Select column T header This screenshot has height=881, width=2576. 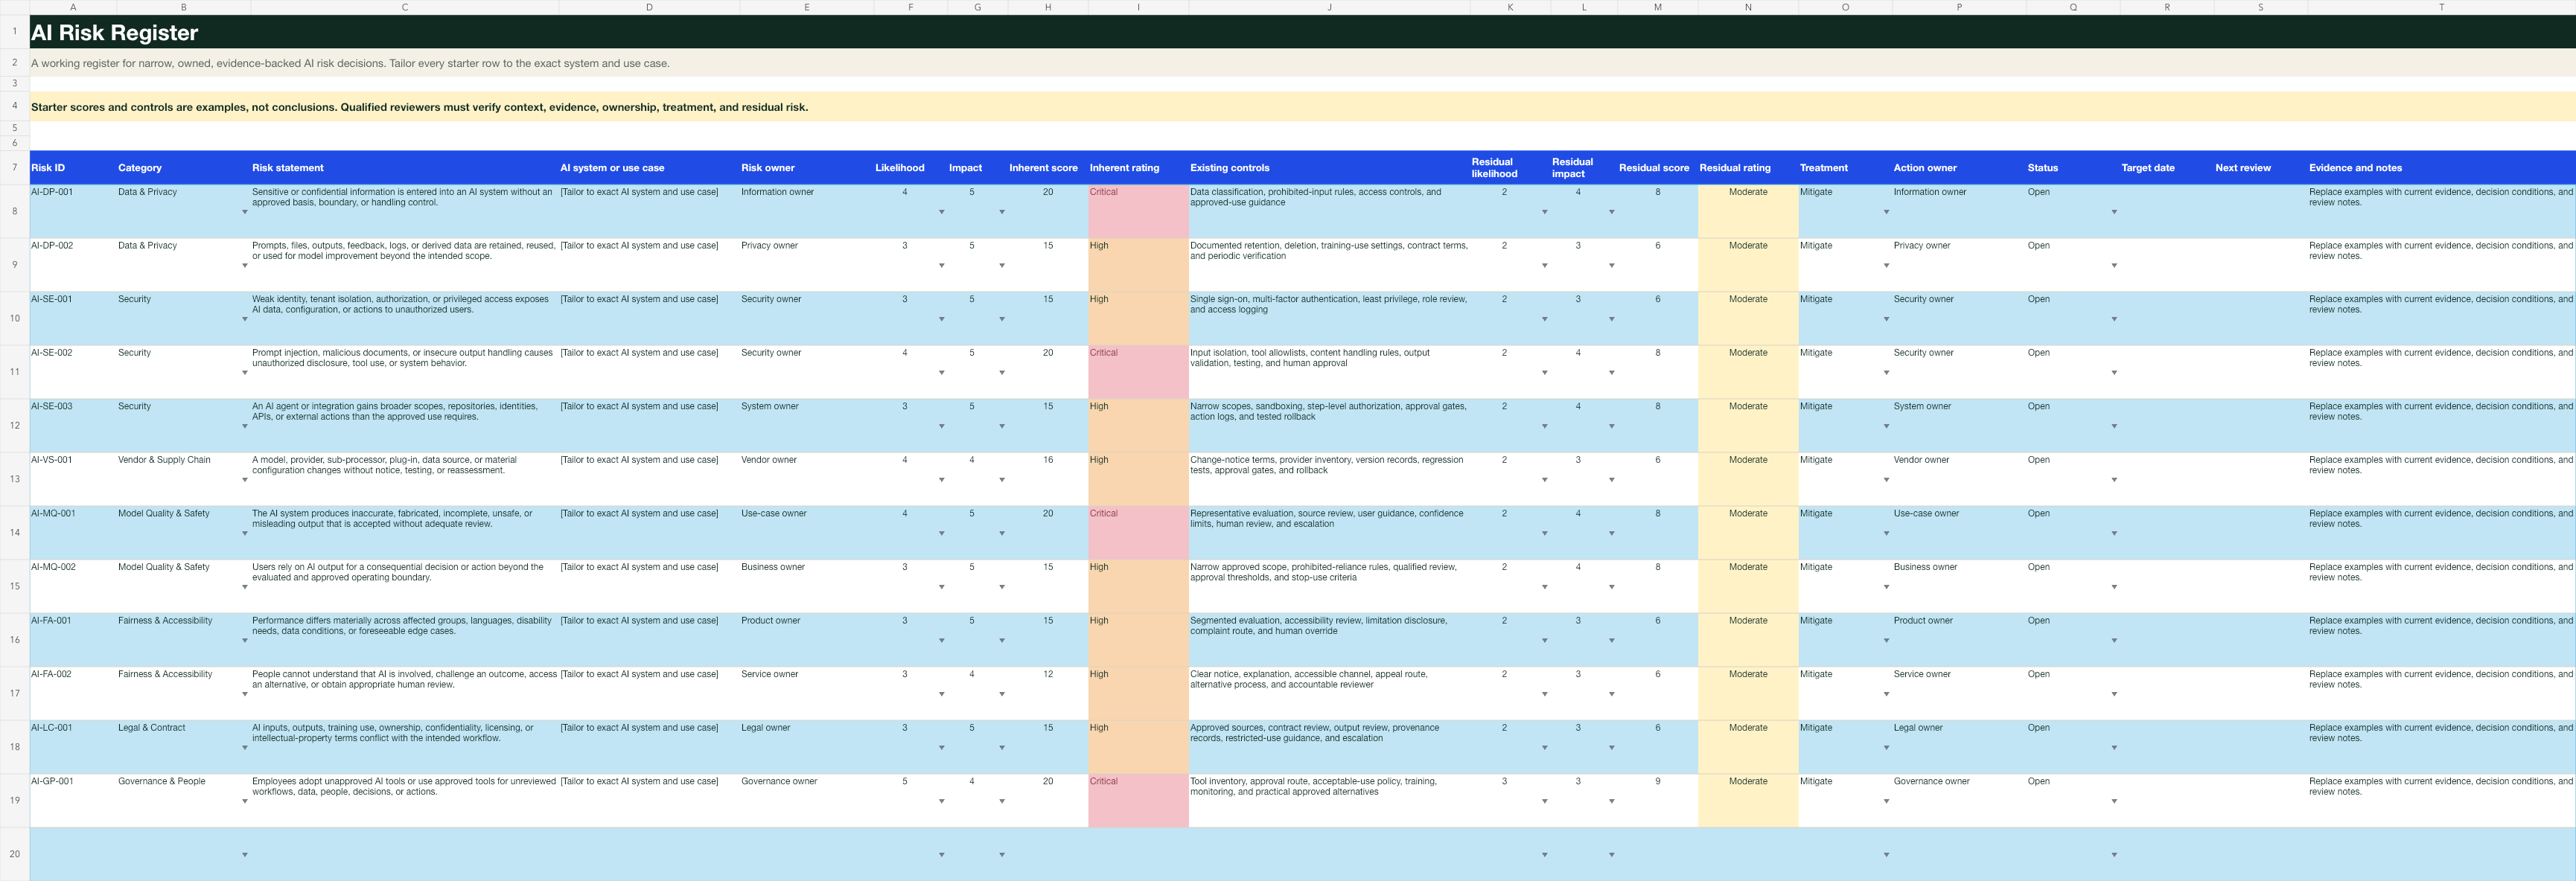coord(2441,7)
